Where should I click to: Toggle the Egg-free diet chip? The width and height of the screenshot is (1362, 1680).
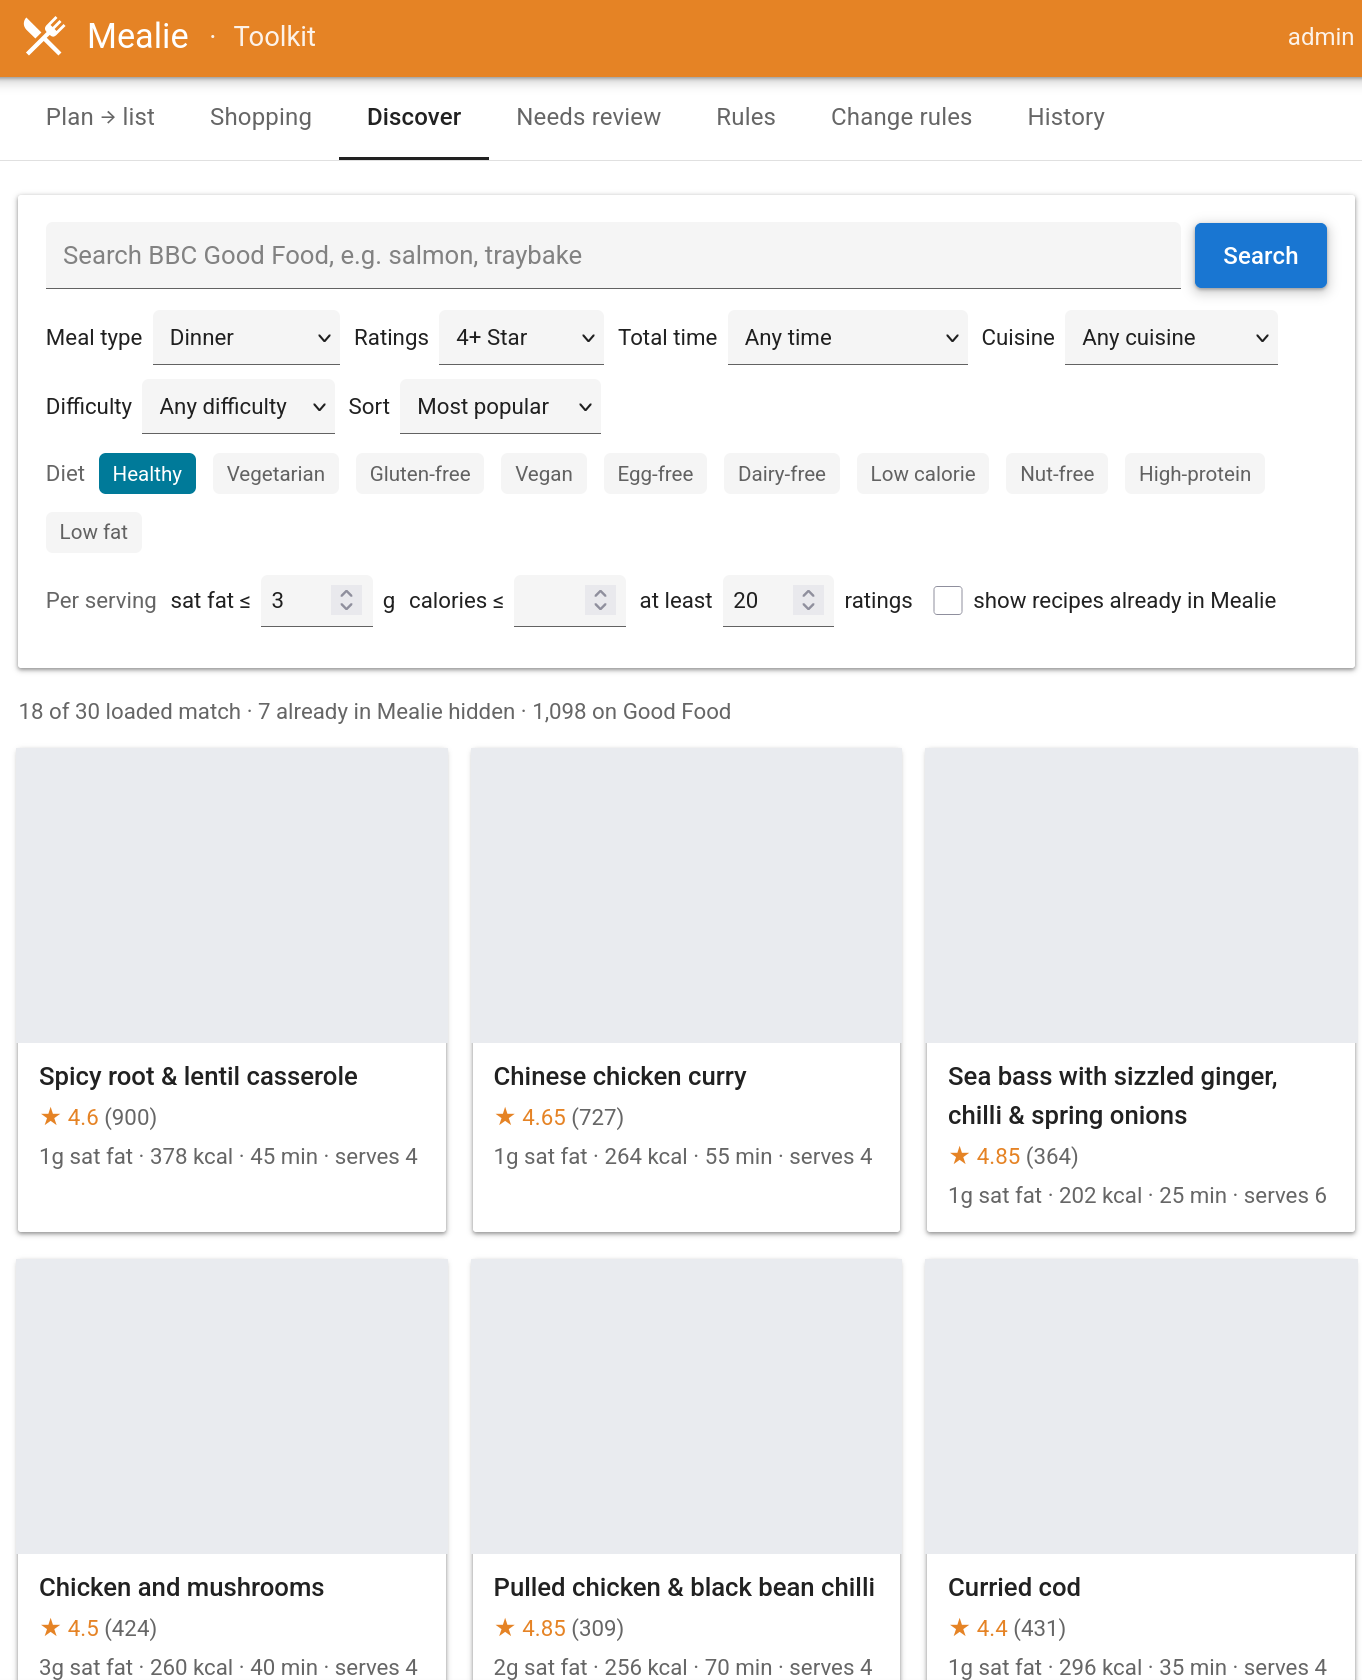tap(655, 474)
